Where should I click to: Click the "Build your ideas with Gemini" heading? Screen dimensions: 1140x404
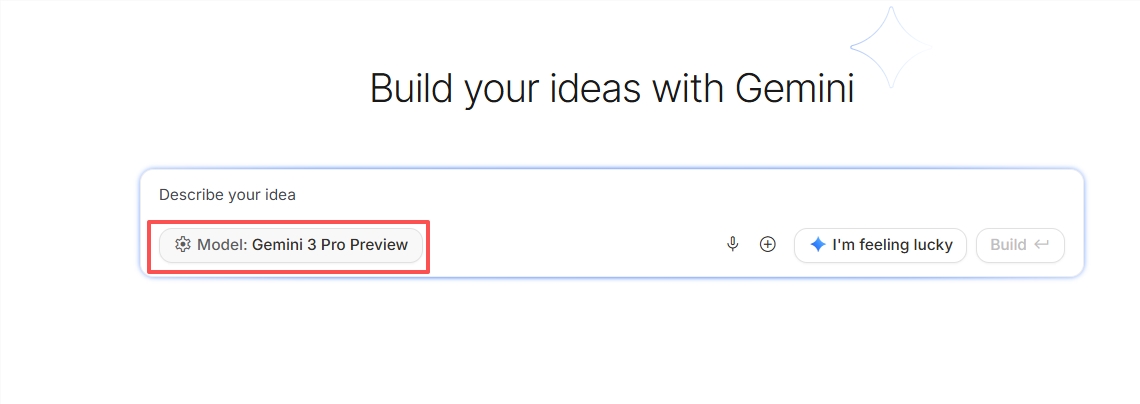pyautogui.click(x=612, y=88)
